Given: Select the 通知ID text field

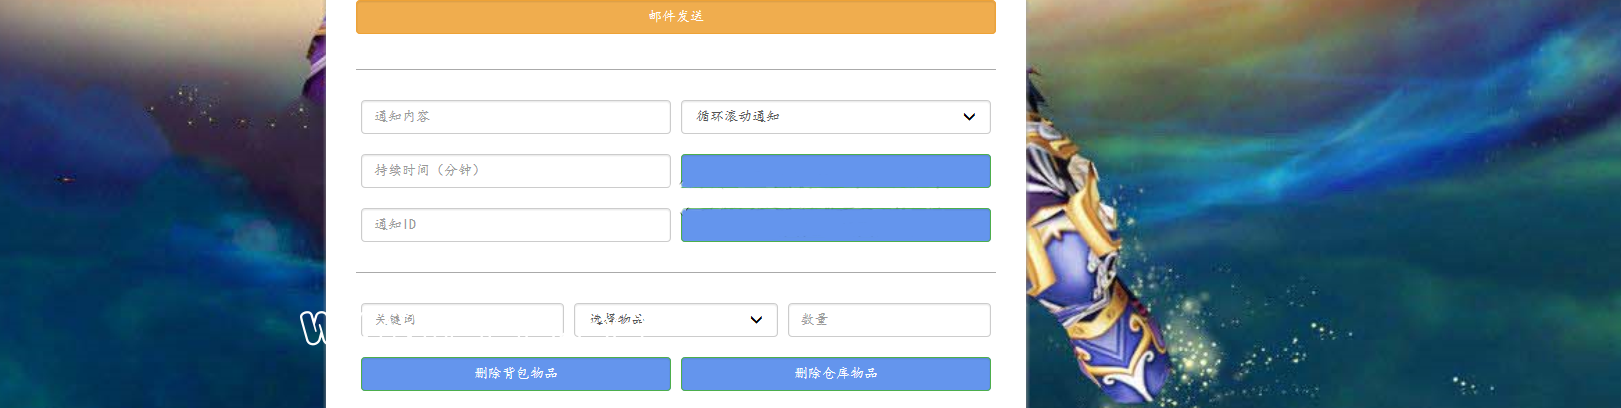Looking at the screenshot, I should pyautogui.click(x=515, y=225).
